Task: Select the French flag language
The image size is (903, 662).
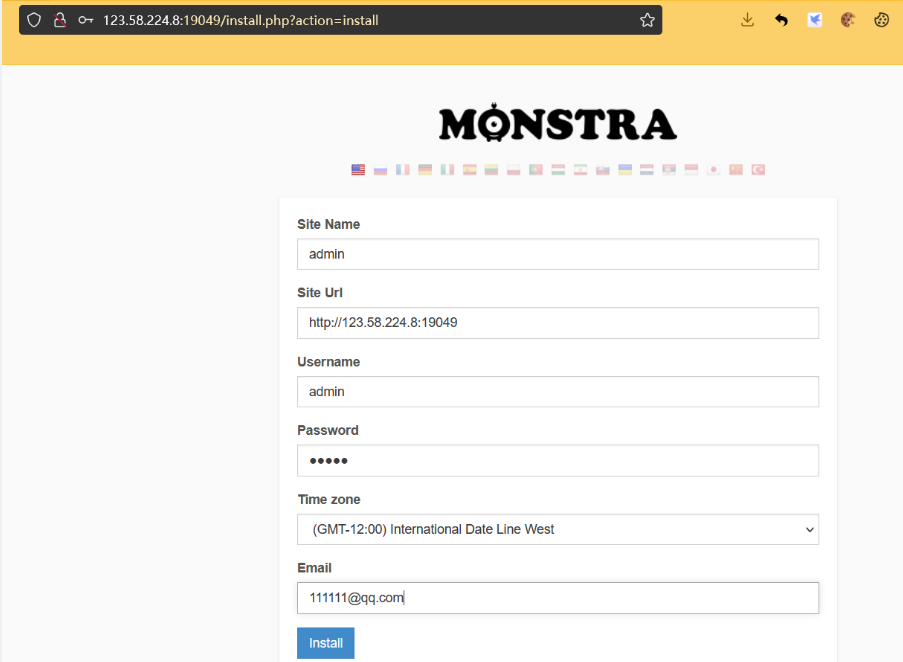Action: pyautogui.click(x=403, y=170)
